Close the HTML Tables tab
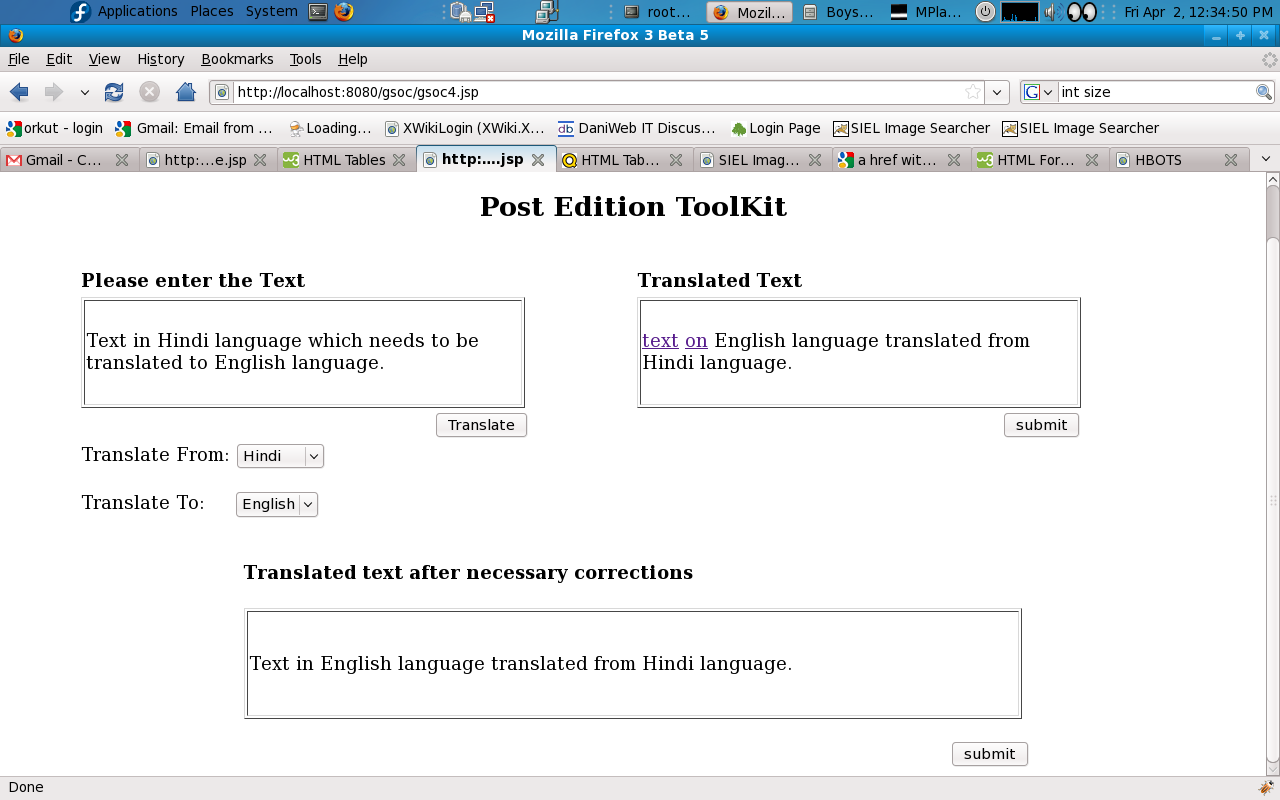 [x=399, y=160]
